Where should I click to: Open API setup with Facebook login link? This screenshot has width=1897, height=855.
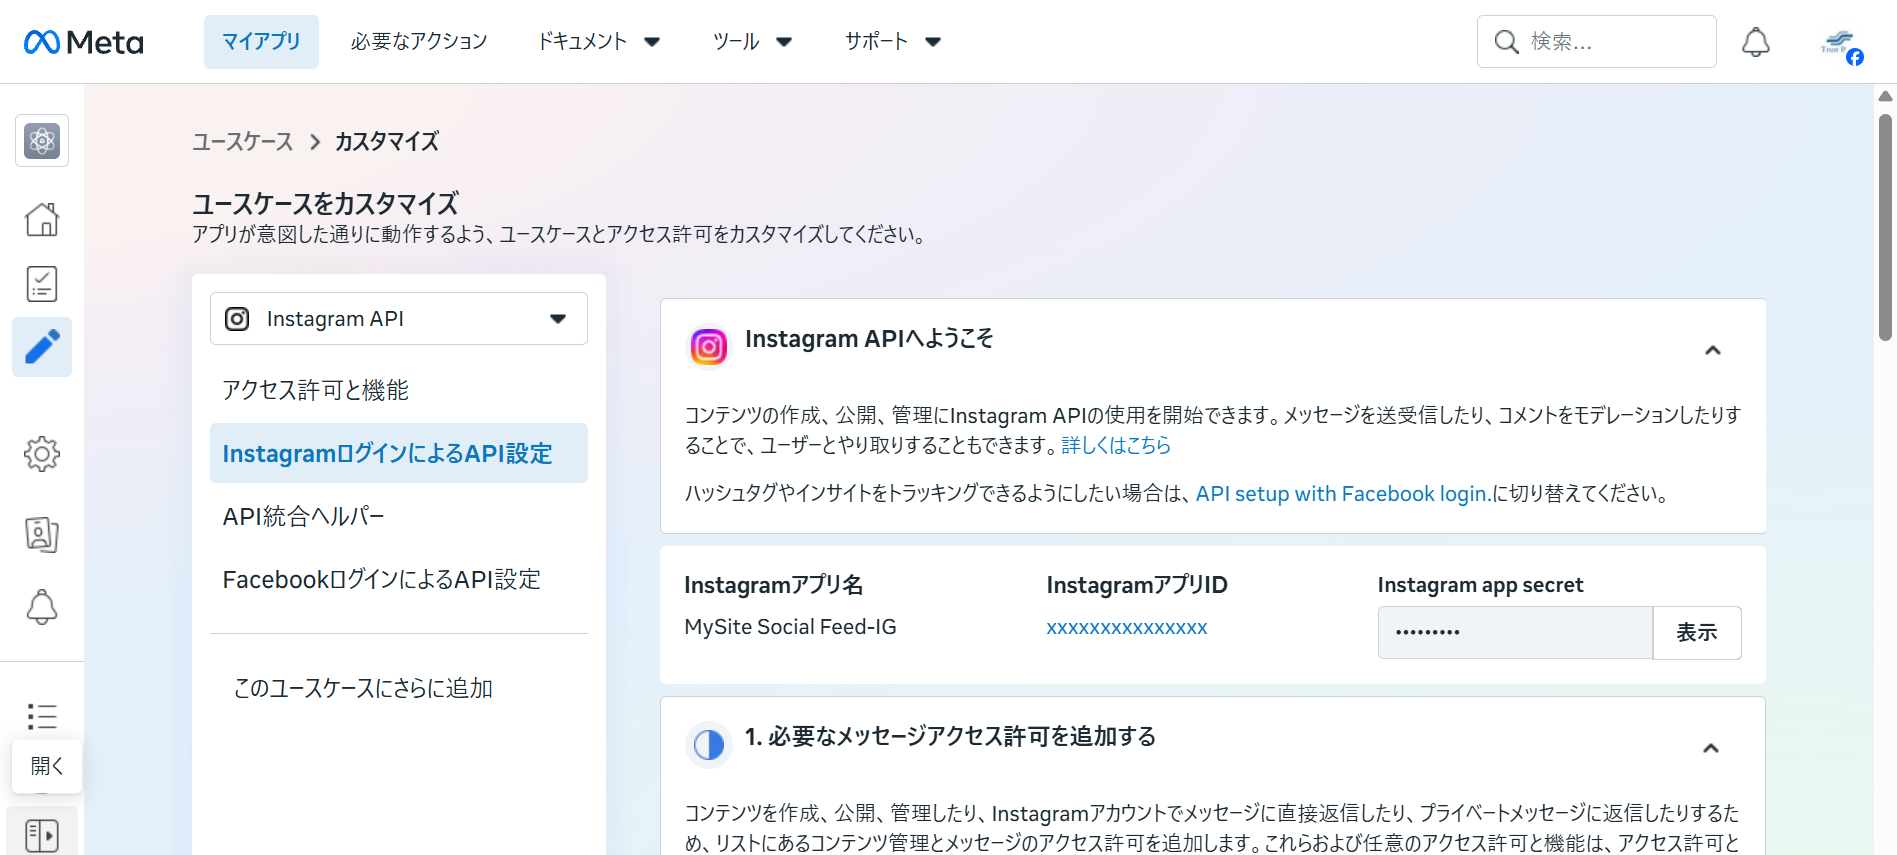pyautogui.click(x=1343, y=493)
